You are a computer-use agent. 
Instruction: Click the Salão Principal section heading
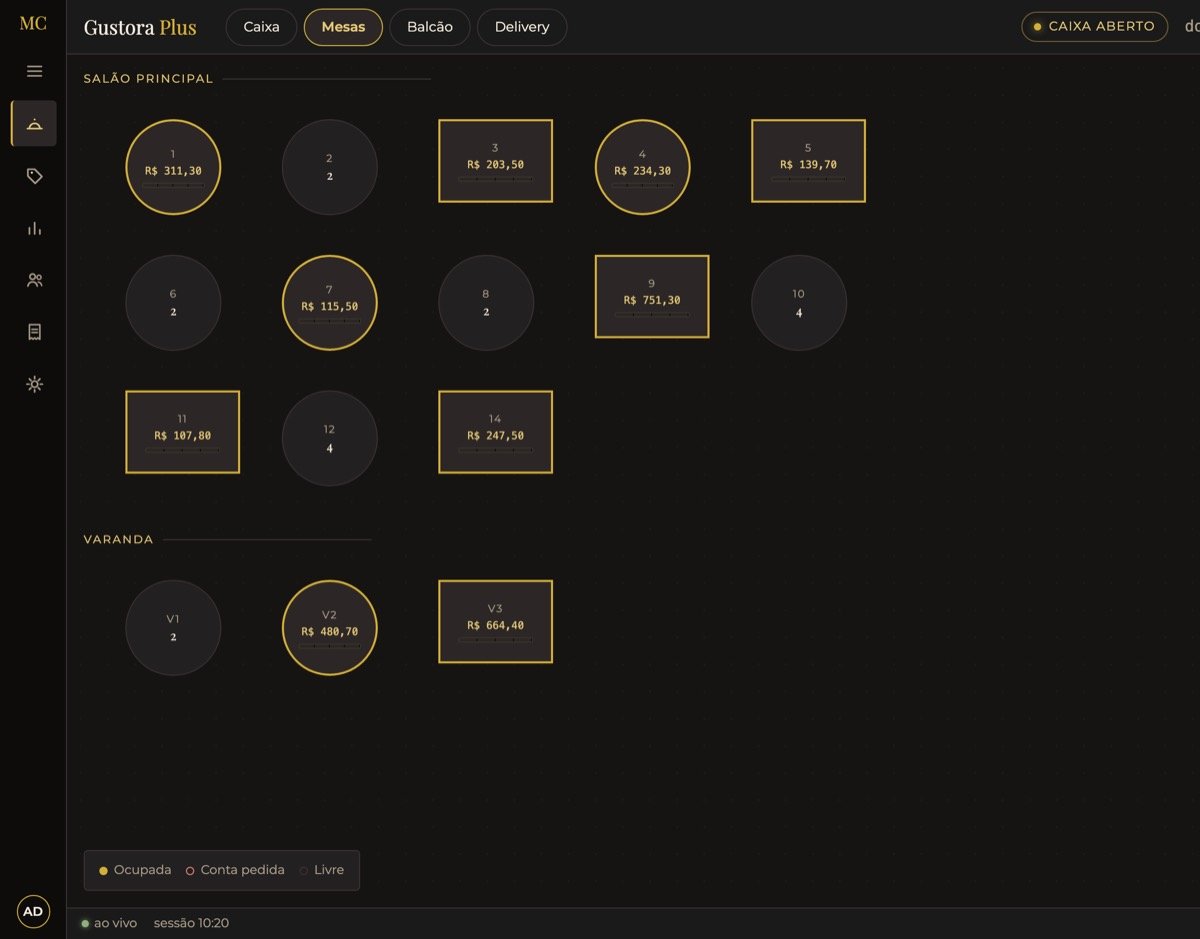148,79
